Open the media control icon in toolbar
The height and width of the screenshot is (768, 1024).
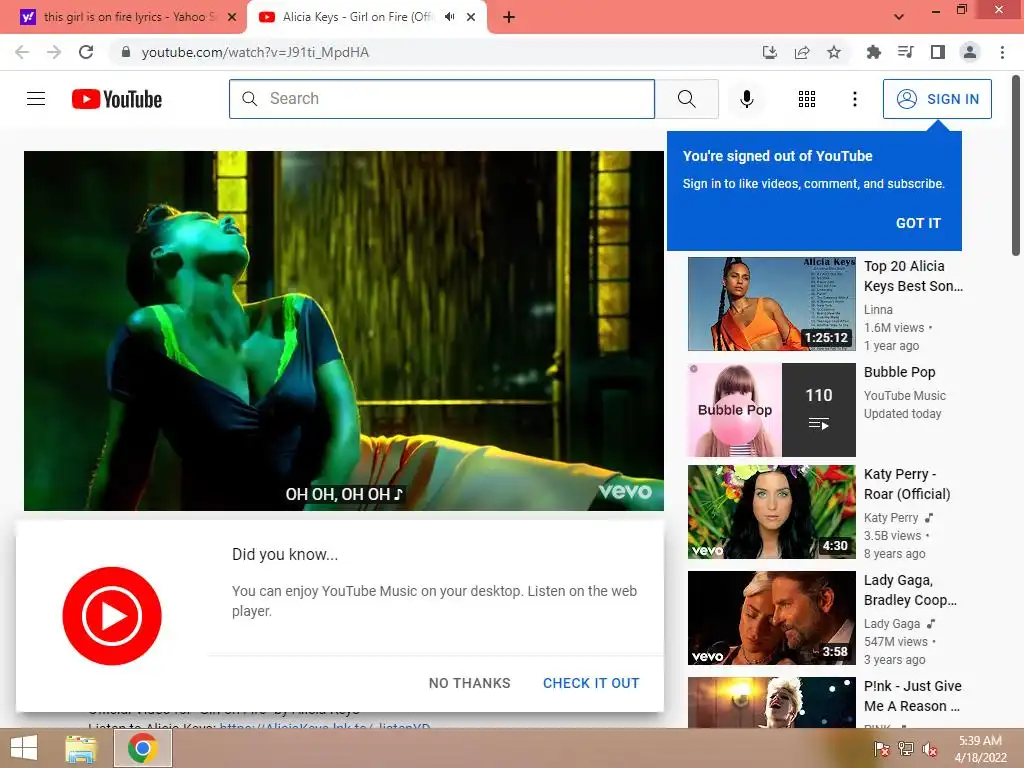[x=905, y=52]
